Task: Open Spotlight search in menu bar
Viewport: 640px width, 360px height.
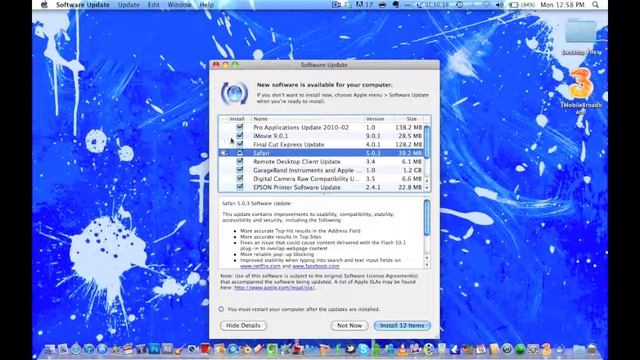Action: (596, 5)
